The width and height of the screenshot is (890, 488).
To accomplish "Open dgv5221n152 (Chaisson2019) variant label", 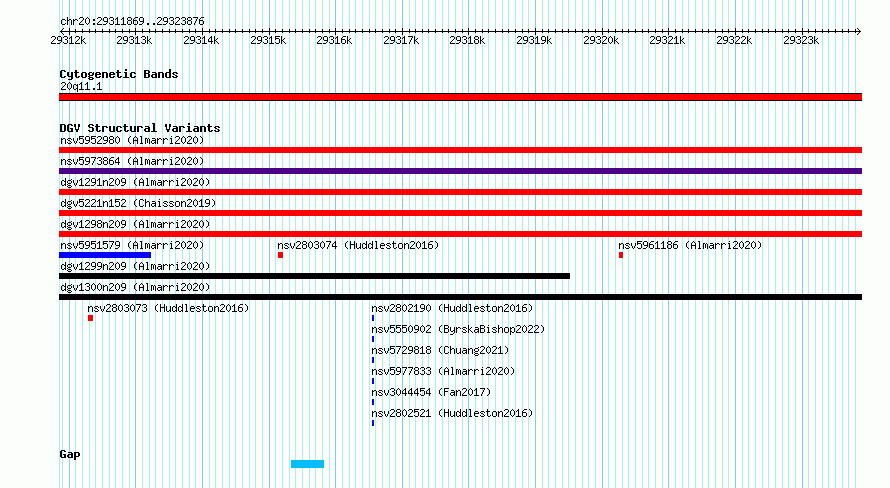I will [x=138, y=203].
